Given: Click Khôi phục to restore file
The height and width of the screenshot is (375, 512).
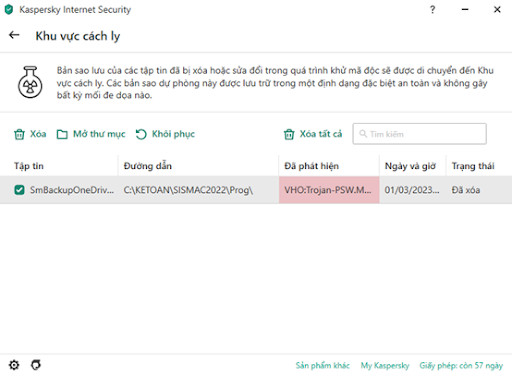Looking at the screenshot, I should [165, 134].
